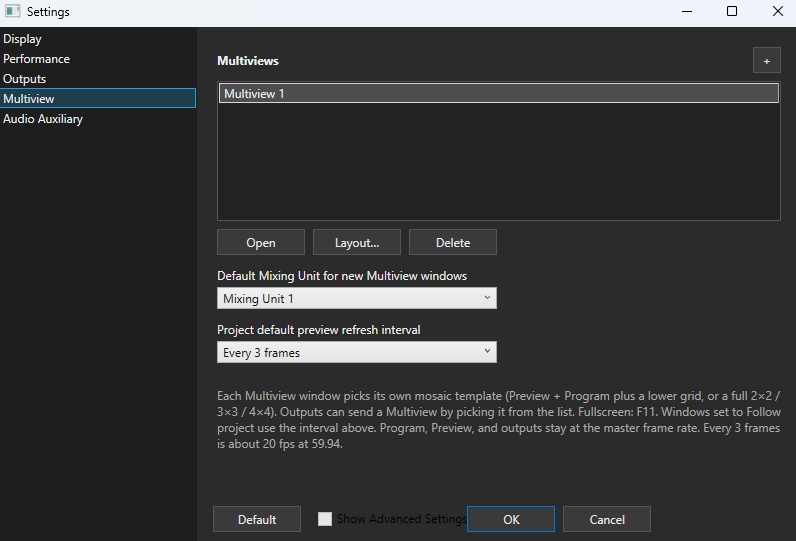
Task: Click the Open button
Action: (x=261, y=242)
